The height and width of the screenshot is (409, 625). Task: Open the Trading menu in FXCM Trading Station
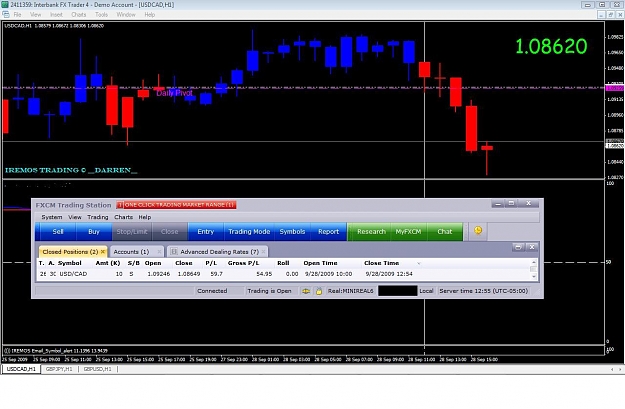click(98, 217)
